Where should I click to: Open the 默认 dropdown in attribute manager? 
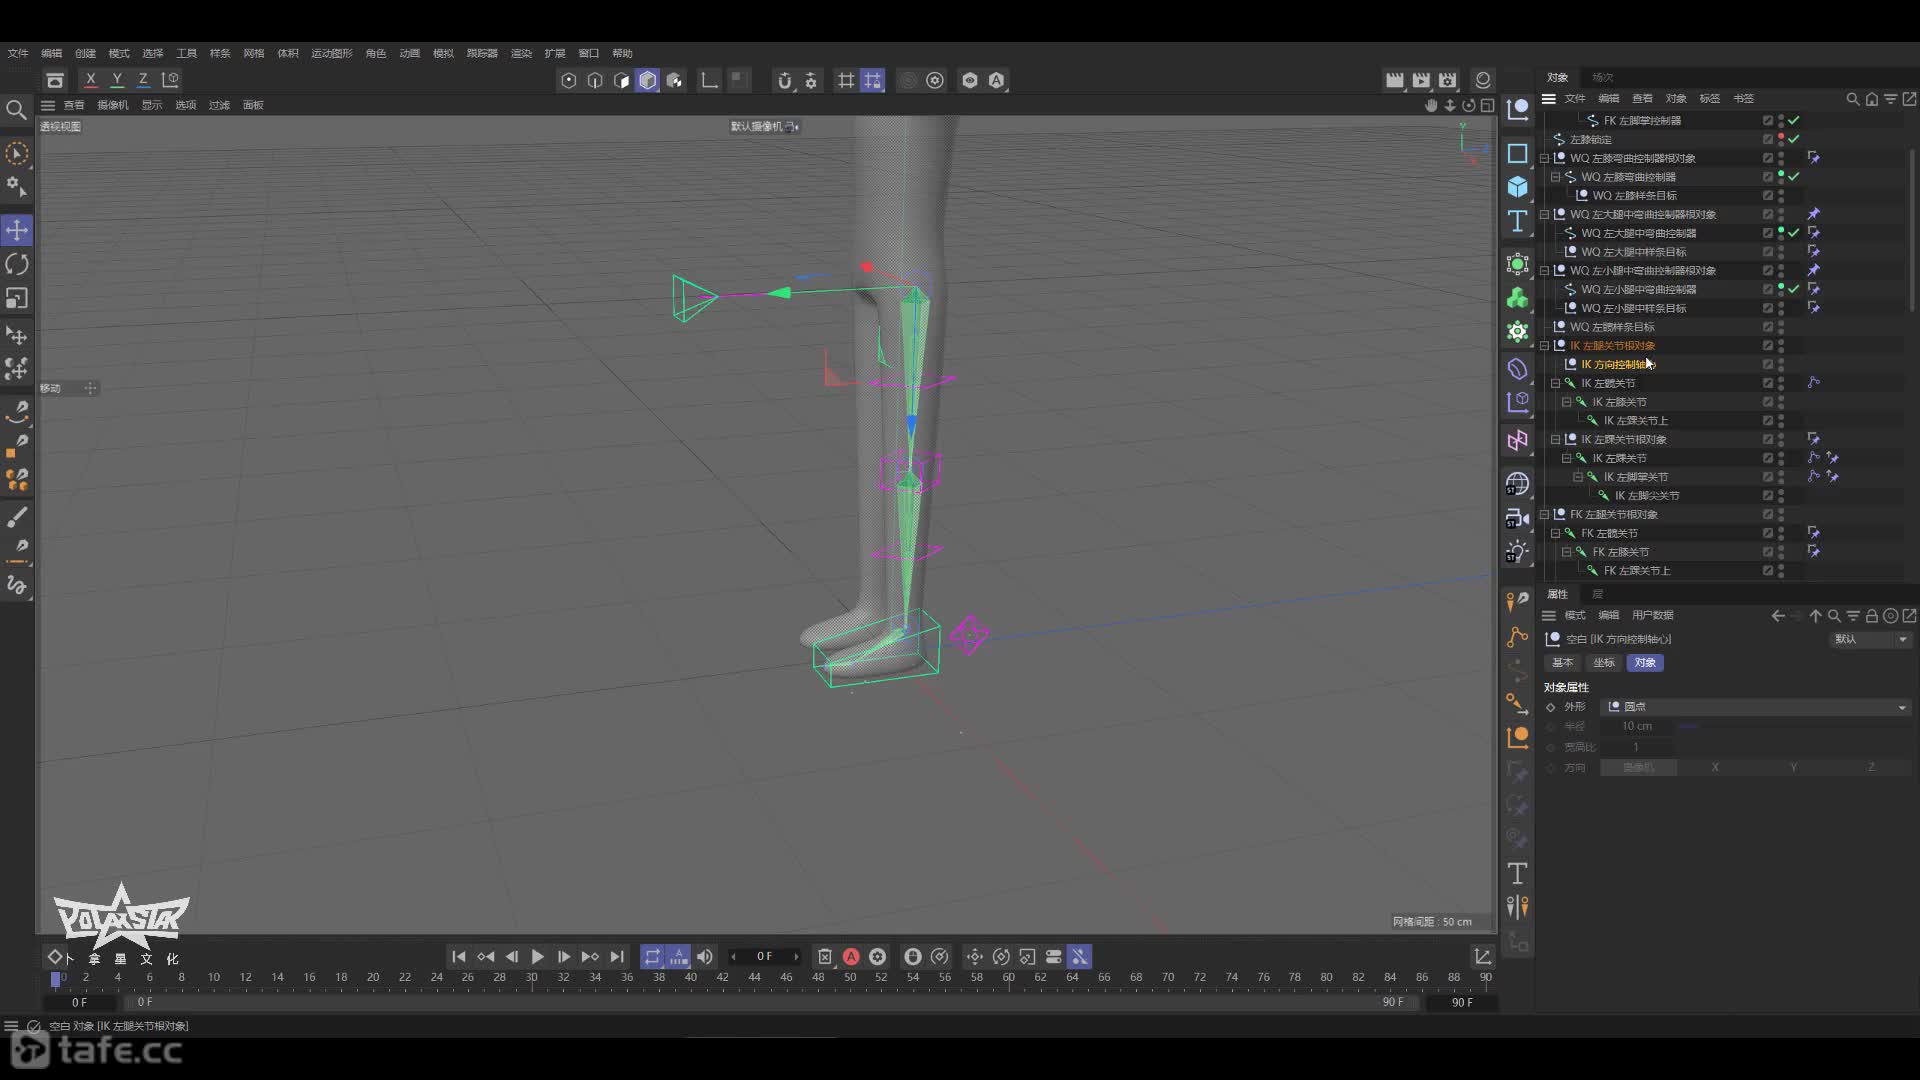pyautogui.click(x=1871, y=639)
